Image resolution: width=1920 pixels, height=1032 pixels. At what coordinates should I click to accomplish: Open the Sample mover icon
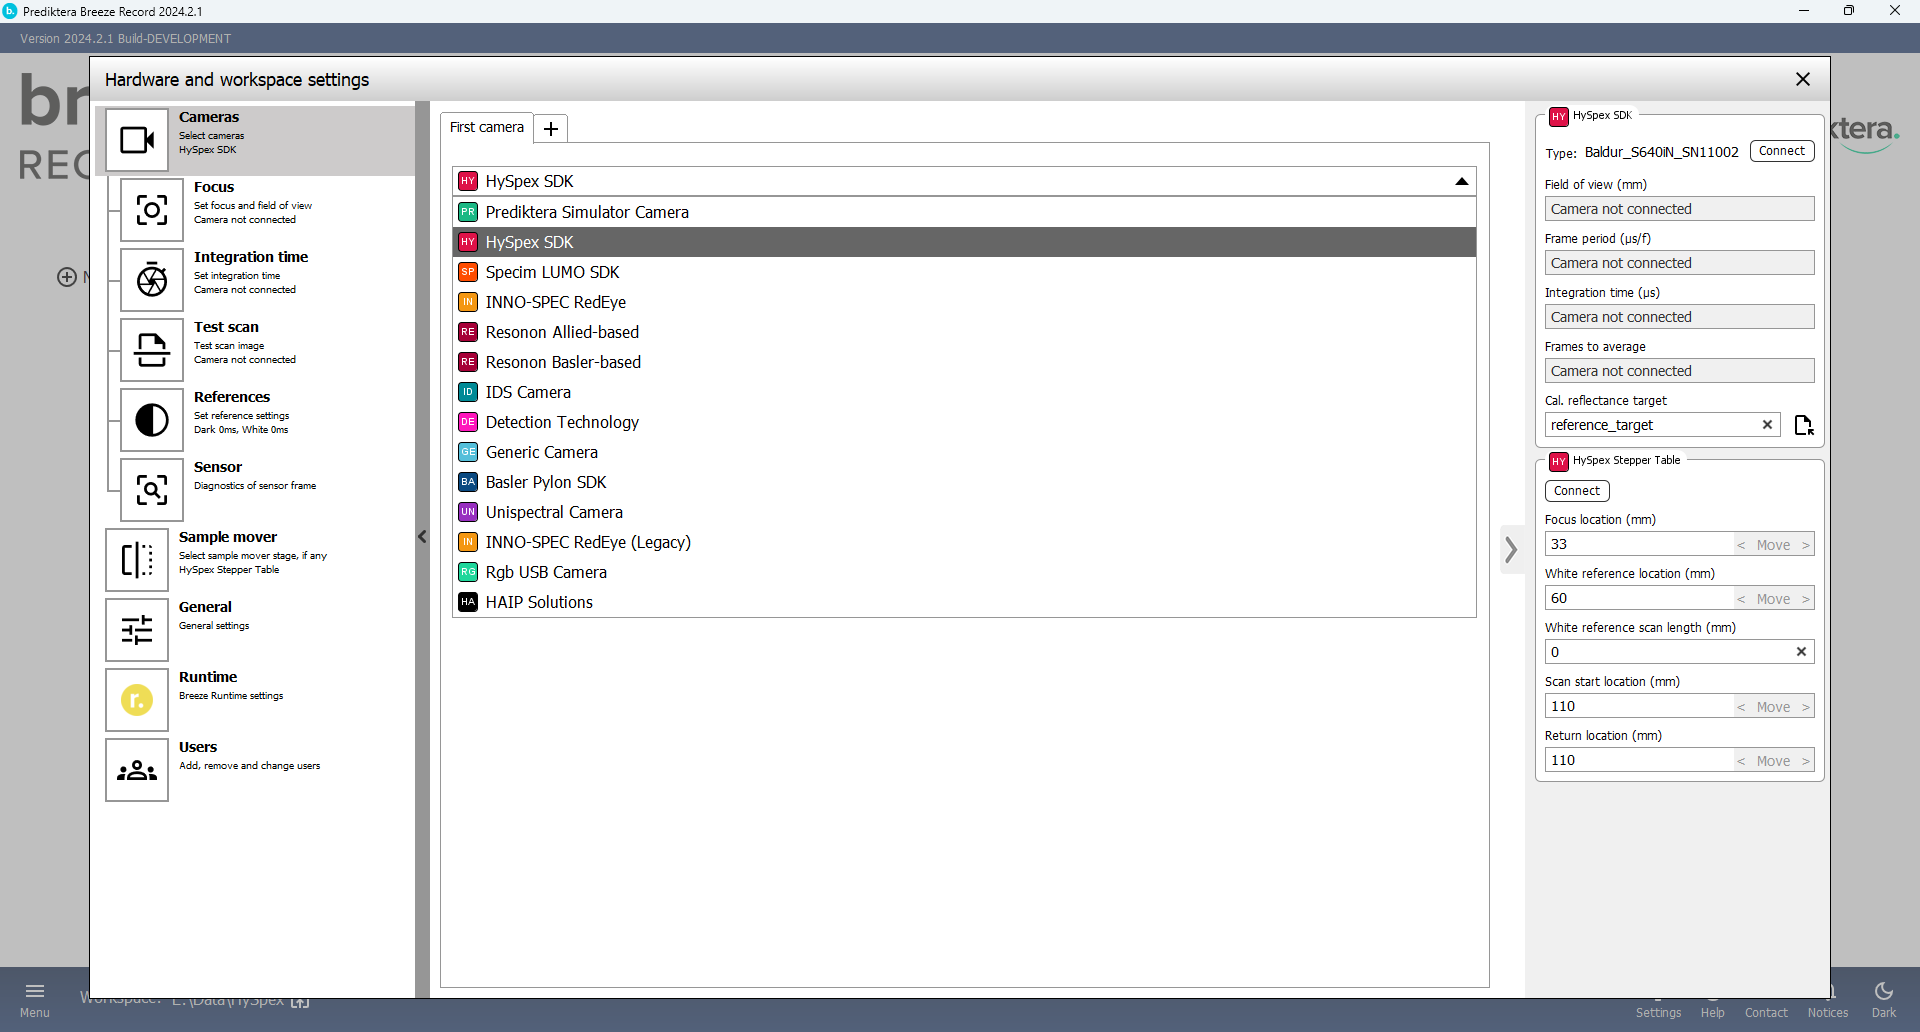(137, 560)
